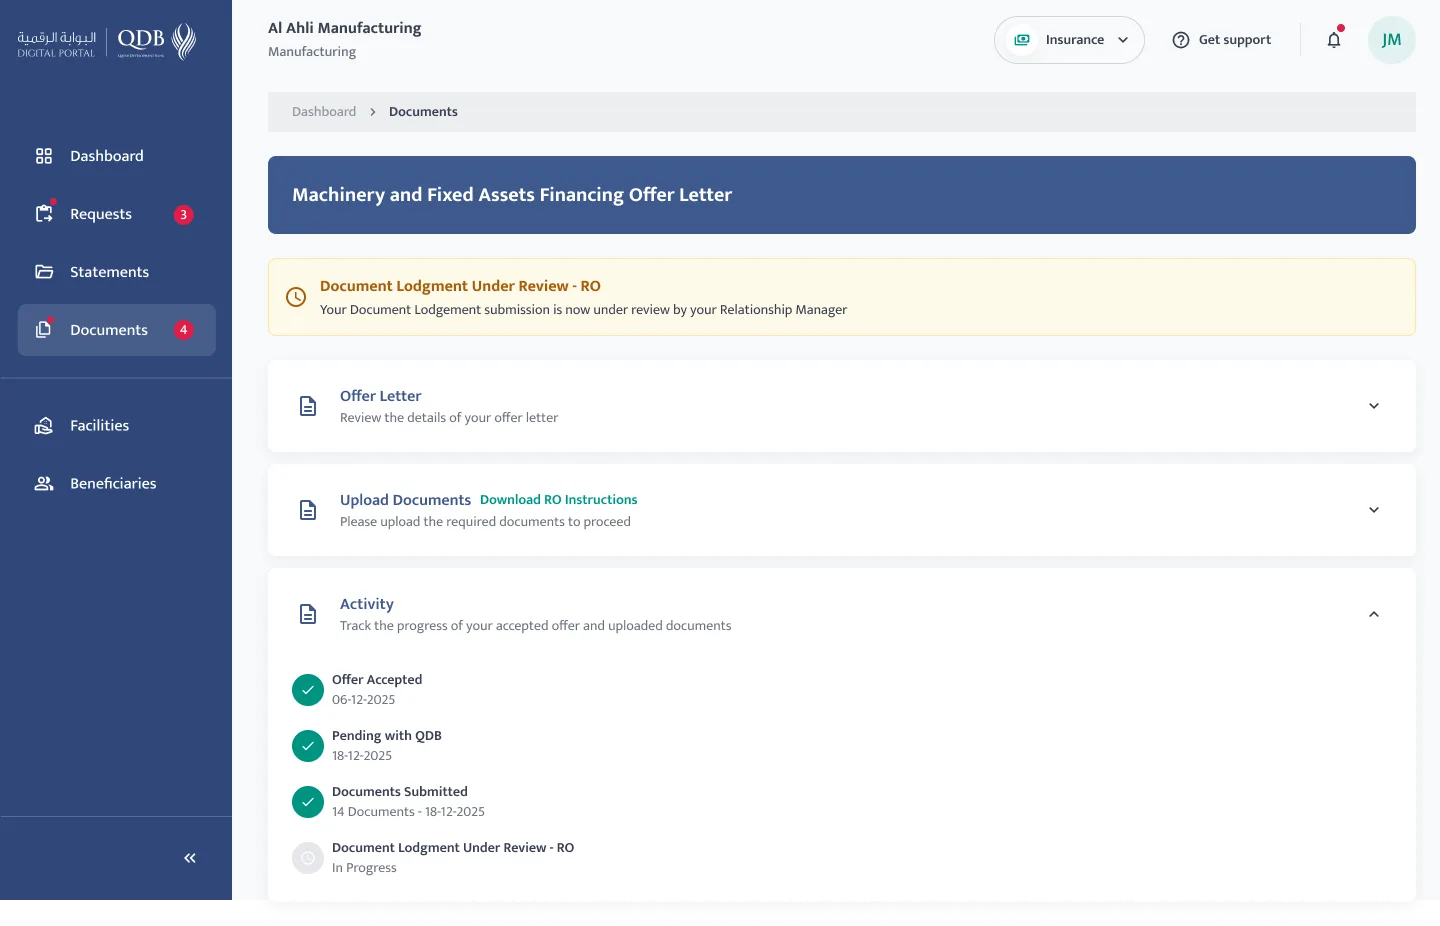
Task: Click the '14 Documents - 18-12-2025' text
Action: (x=408, y=812)
